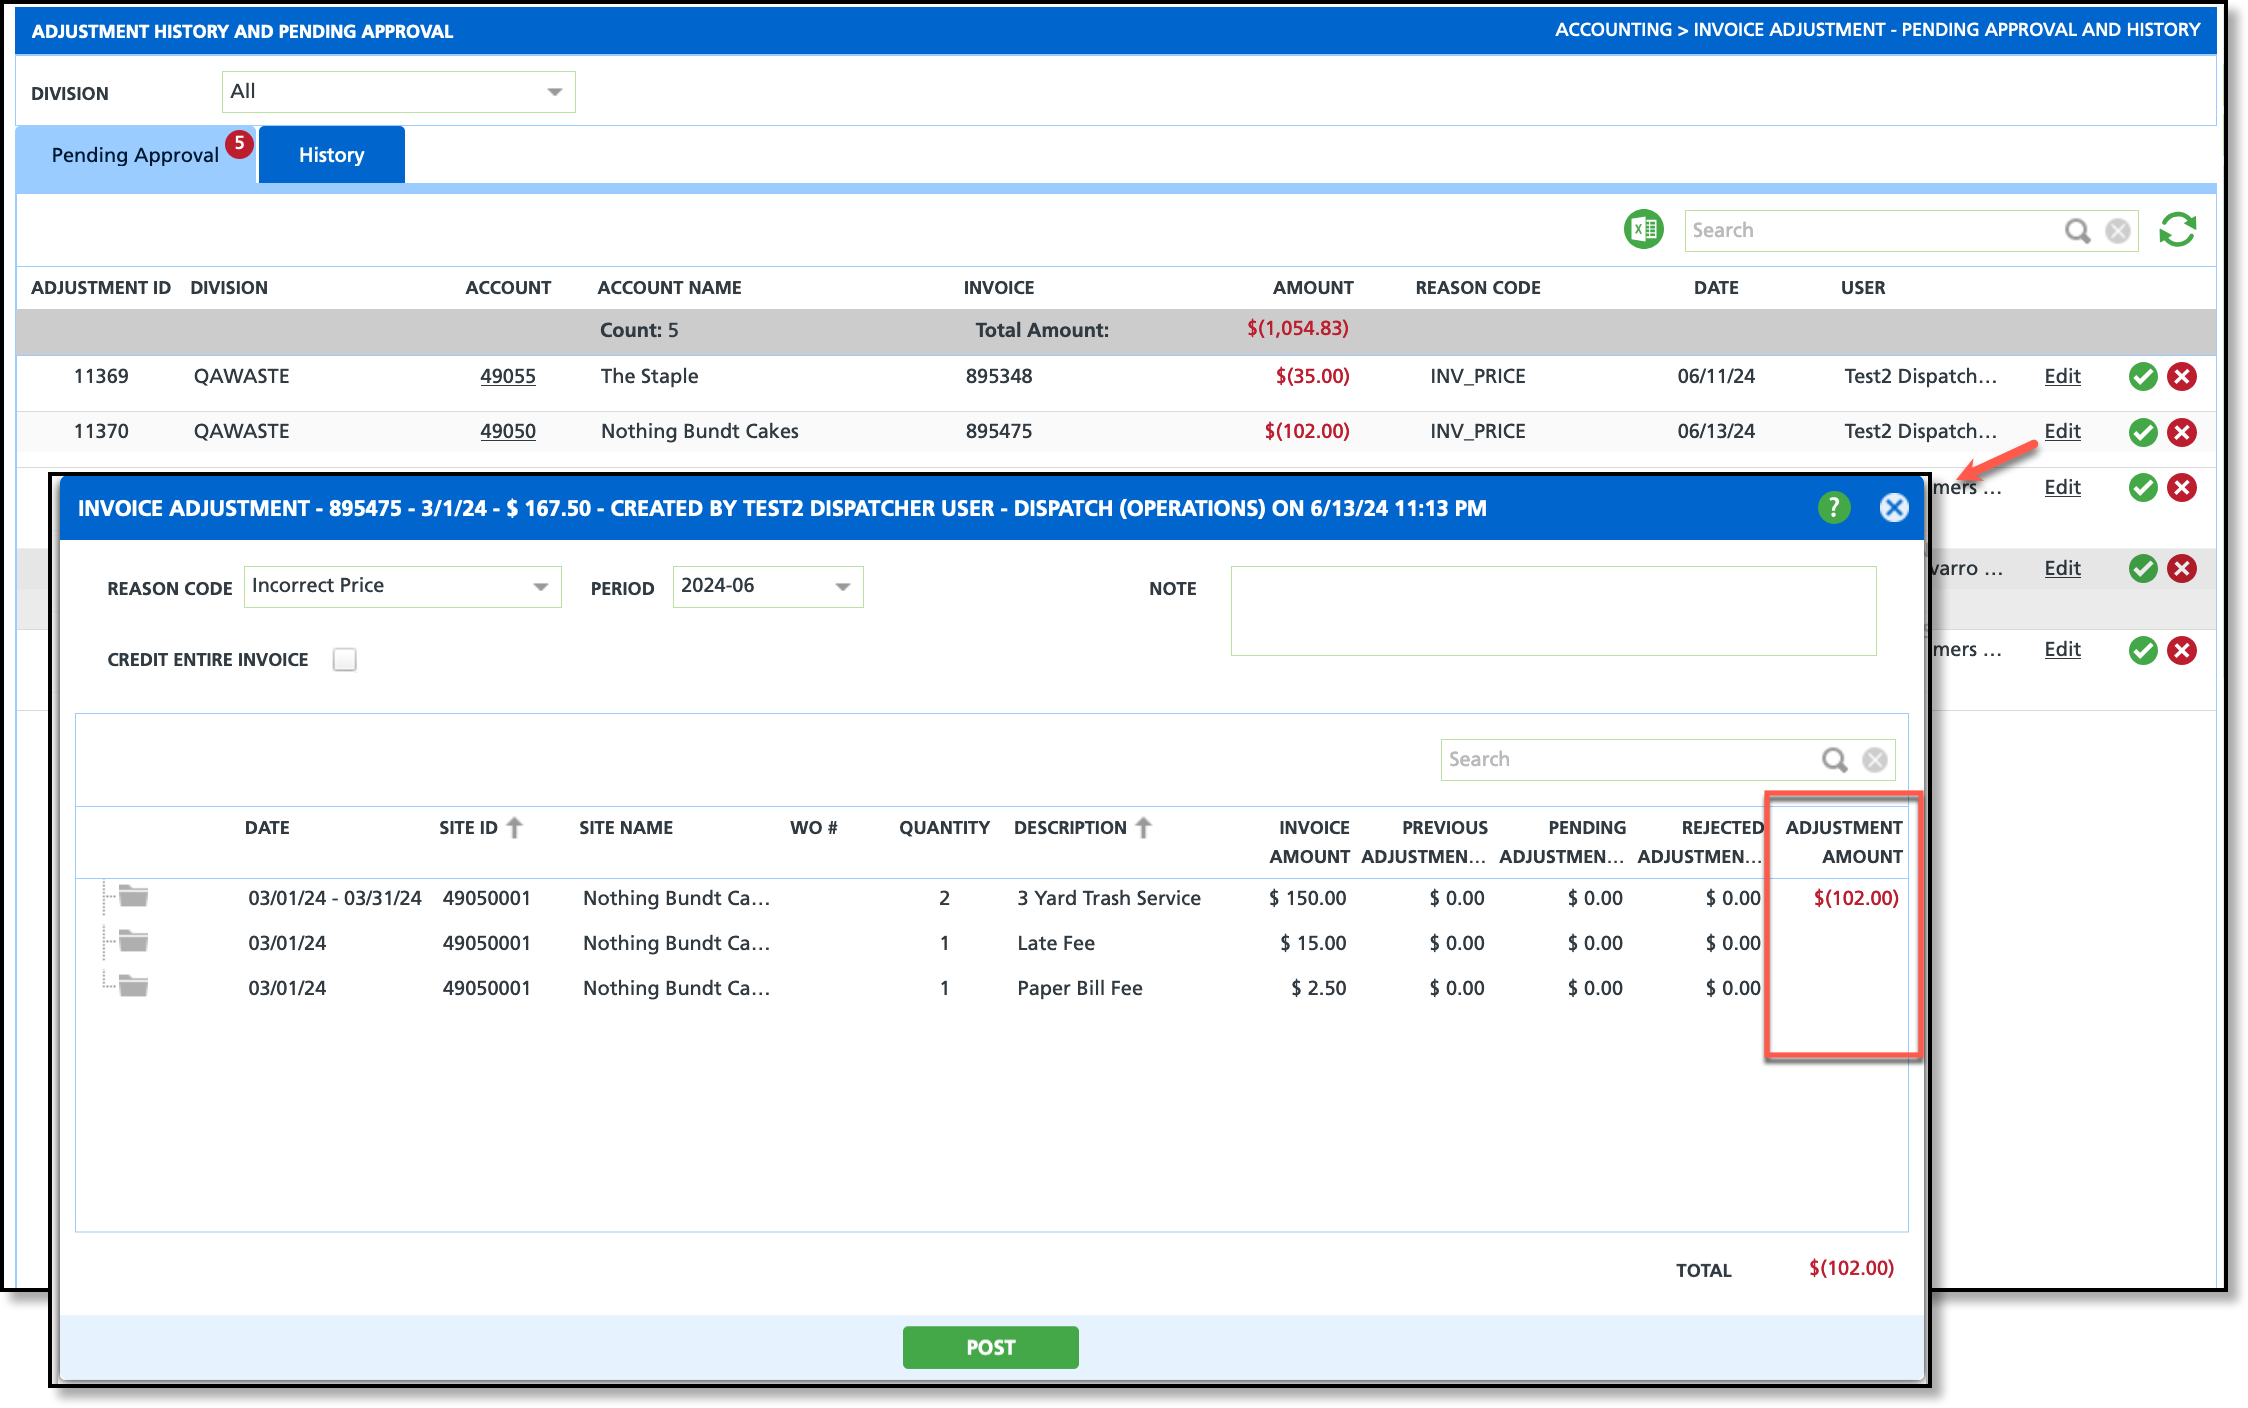Check the Credit Entire Invoice checkbox
The width and height of the screenshot is (2248, 1408).
(x=345, y=660)
